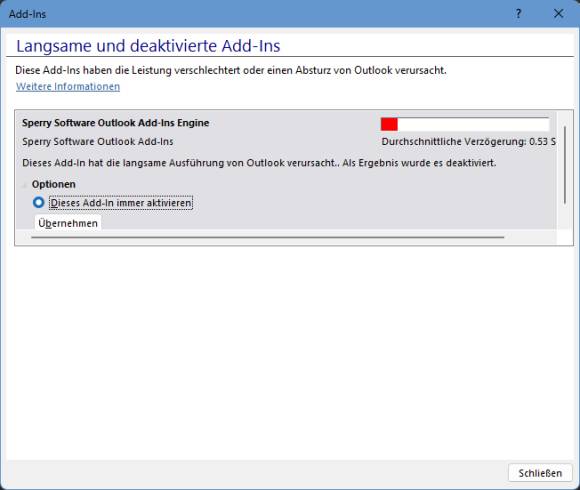Click the deactivation explanation sentence

tap(259, 163)
